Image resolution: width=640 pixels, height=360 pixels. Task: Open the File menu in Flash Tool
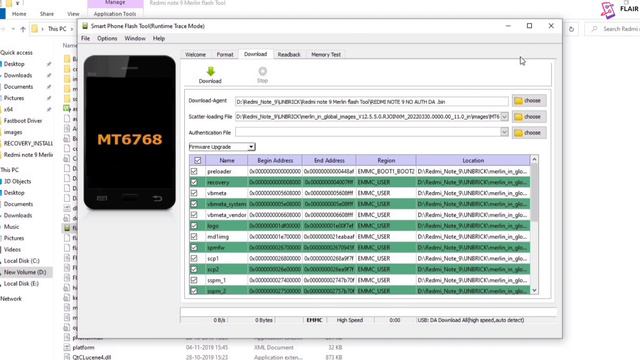[85, 38]
